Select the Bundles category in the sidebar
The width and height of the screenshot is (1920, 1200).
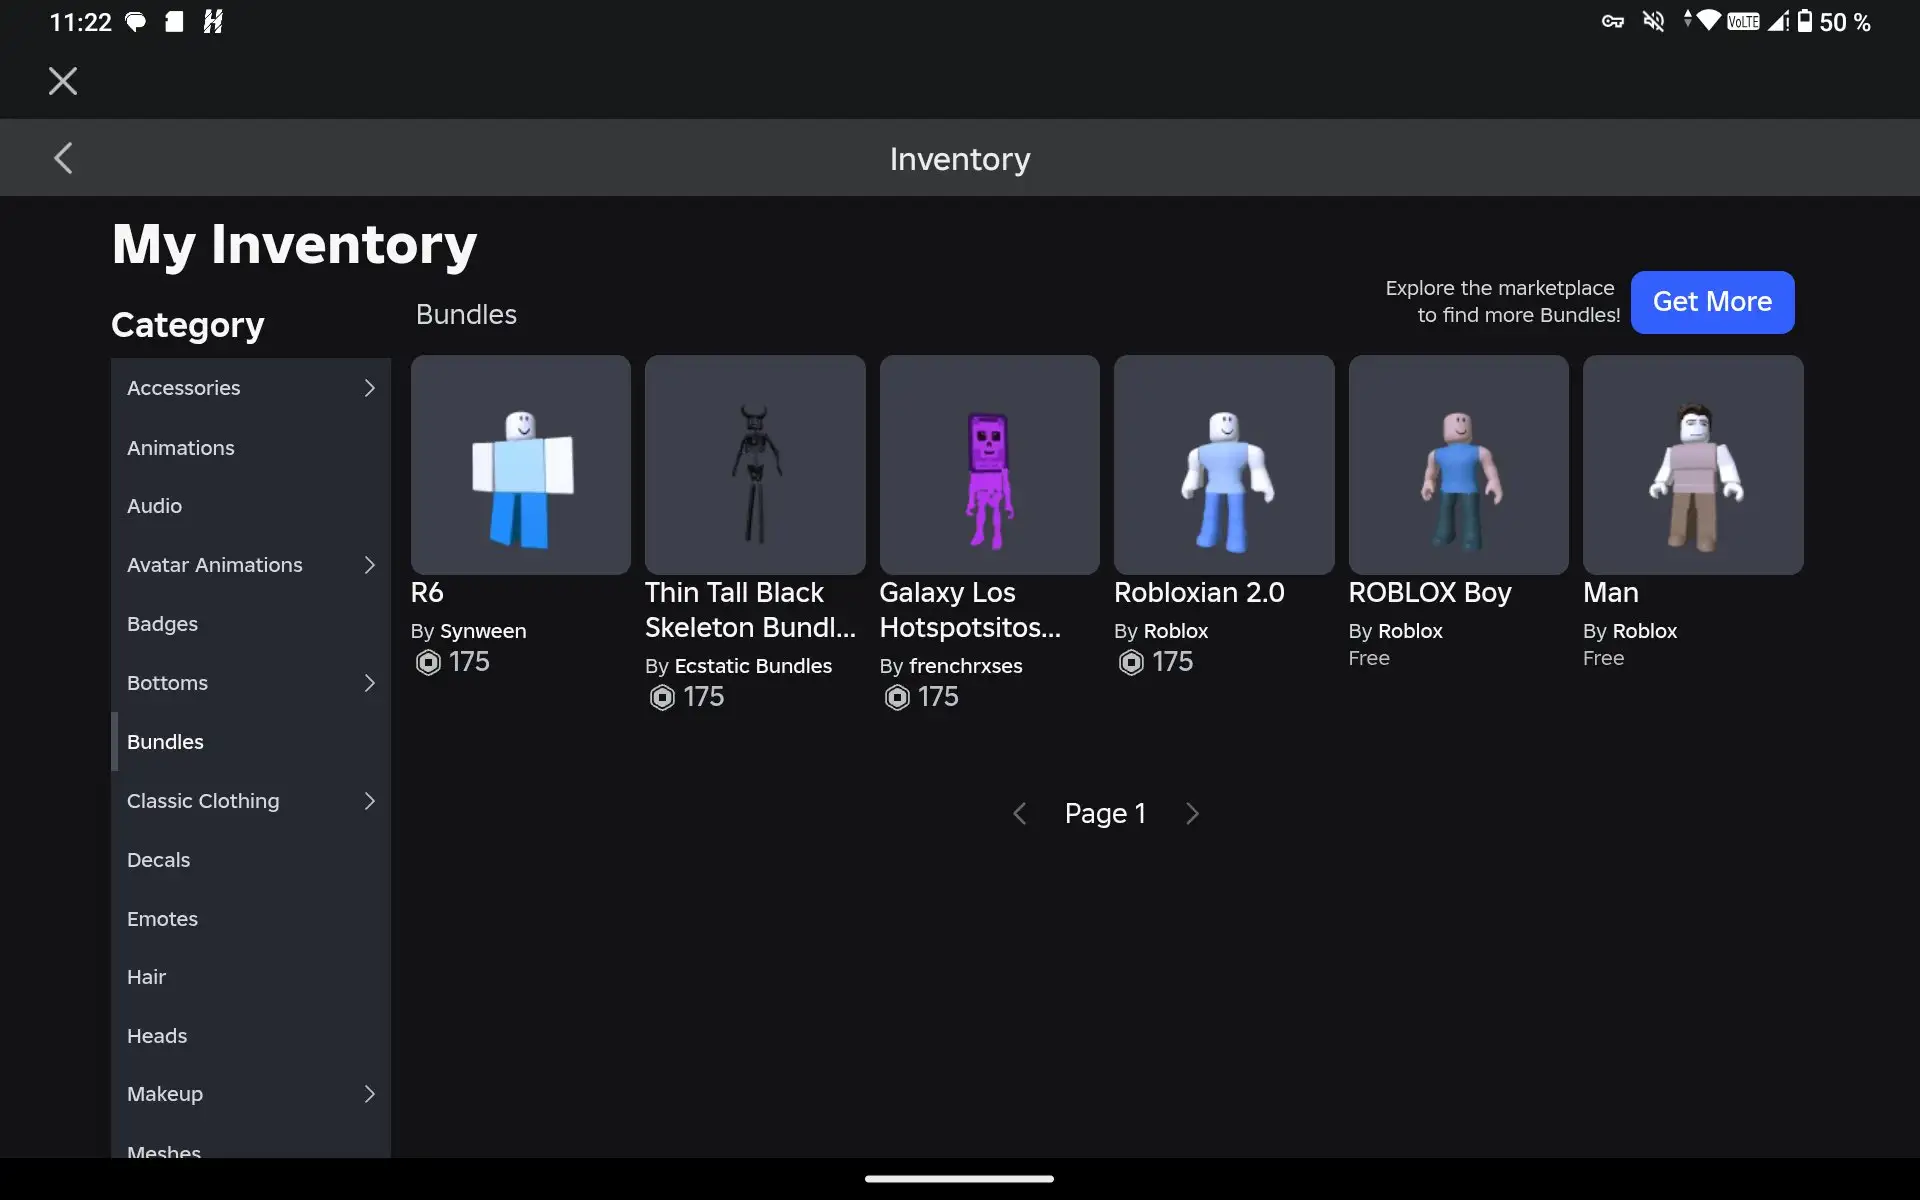(251, 742)
